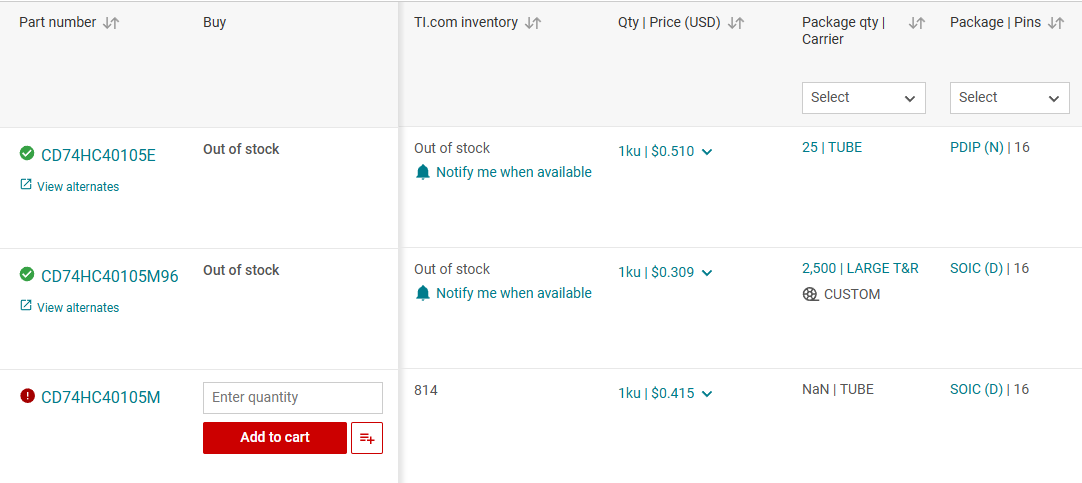1082x483 pixels.
Task: Sort by Part number column arrows
Action: point(111,23)
